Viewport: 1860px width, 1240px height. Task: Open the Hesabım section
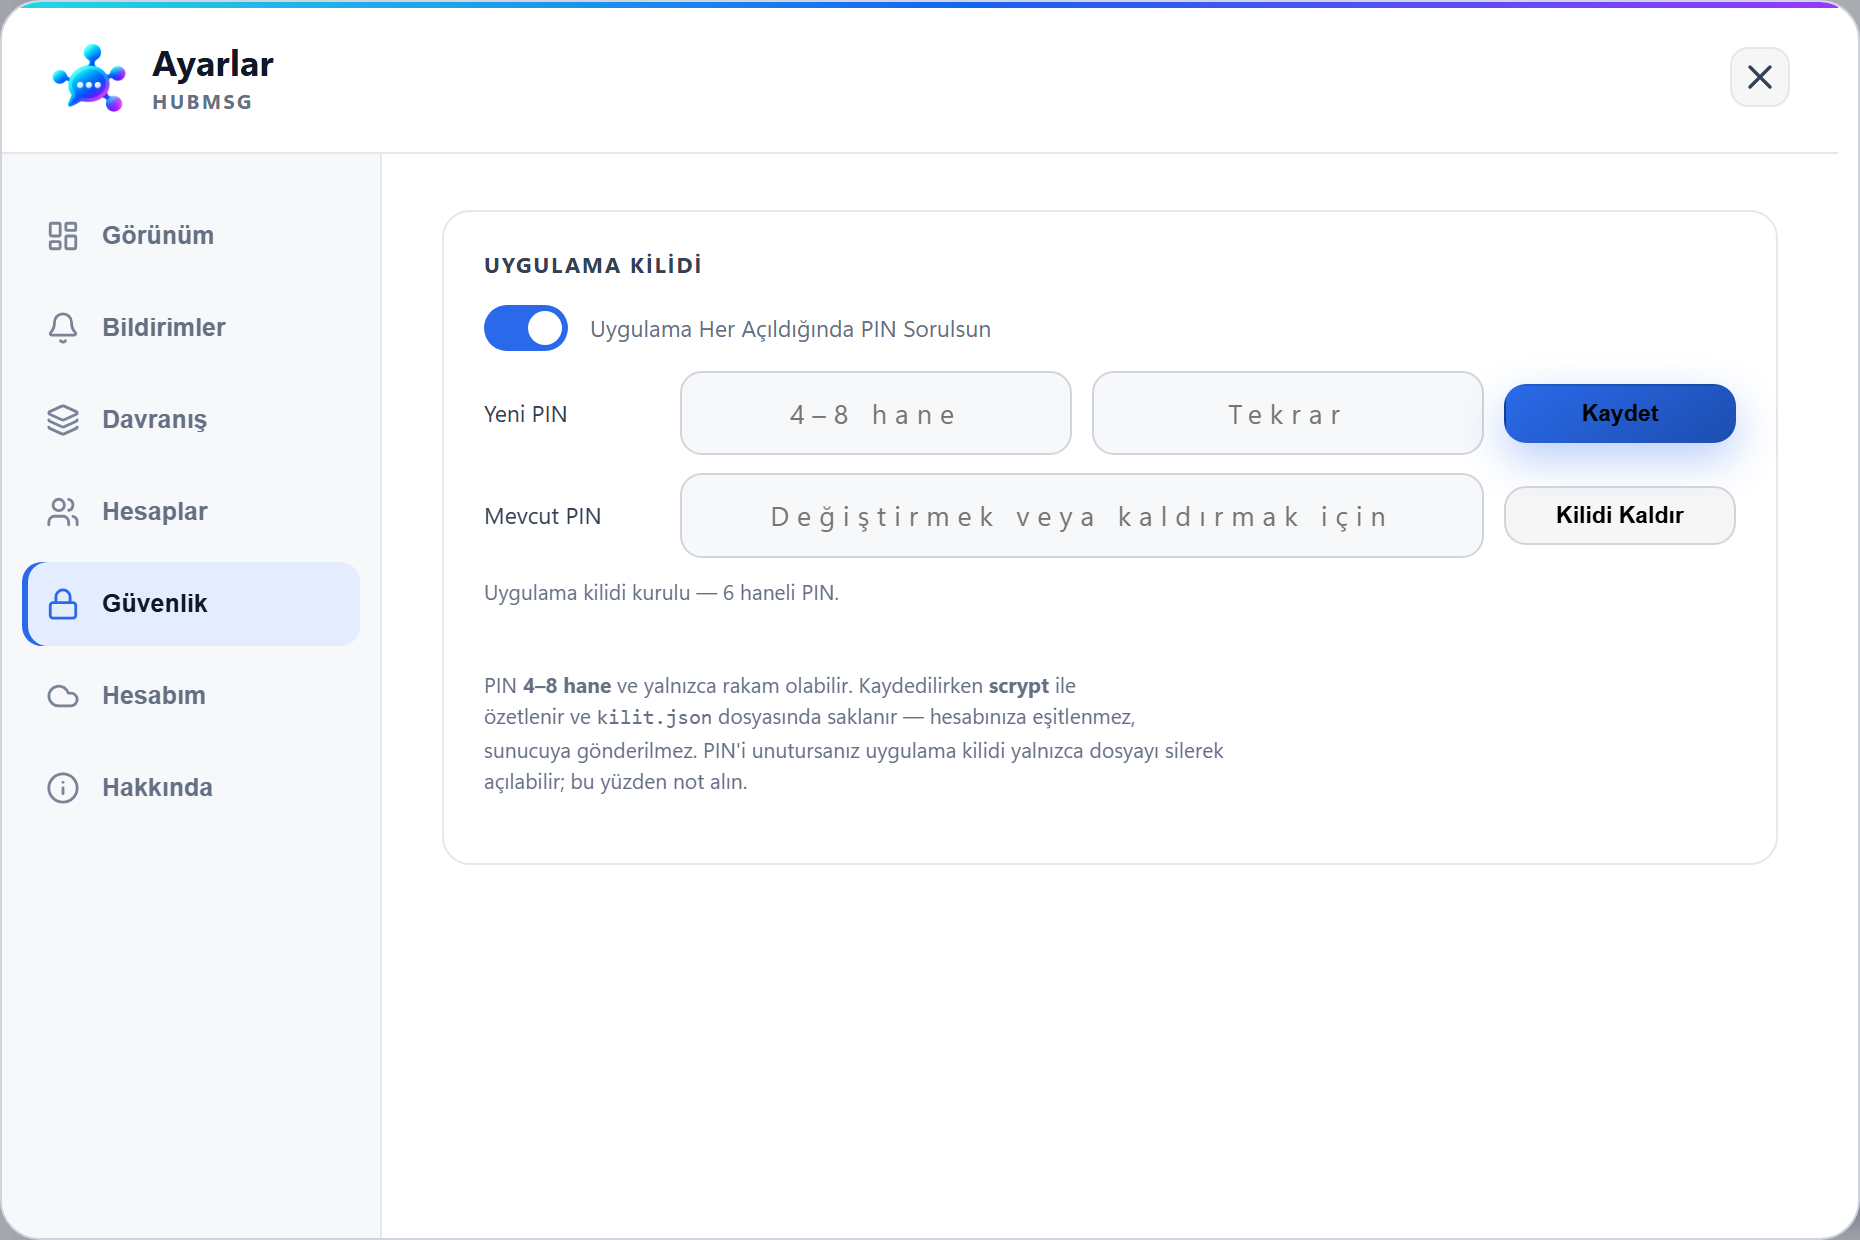pos(191,696)
